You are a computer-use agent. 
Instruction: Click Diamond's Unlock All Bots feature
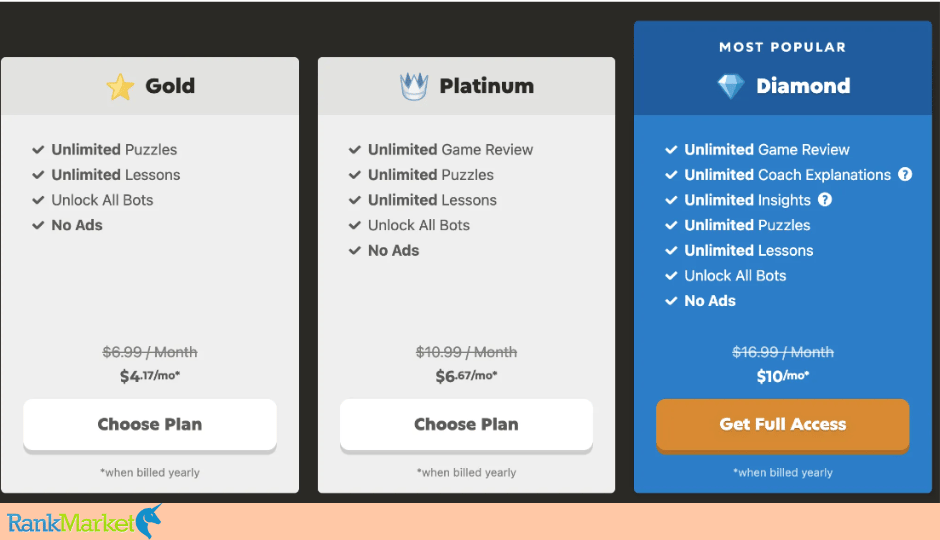click(735, 275)
